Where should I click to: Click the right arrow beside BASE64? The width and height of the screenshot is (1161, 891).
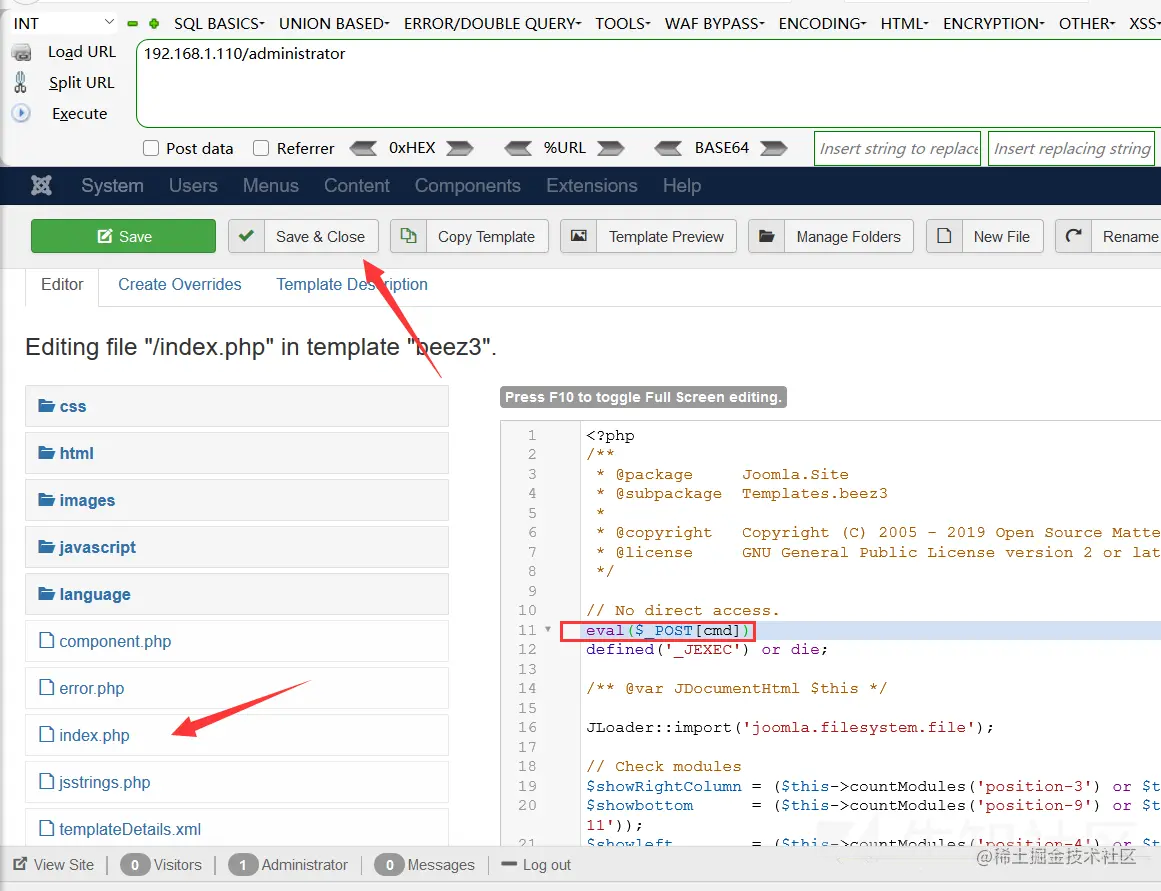773,148
